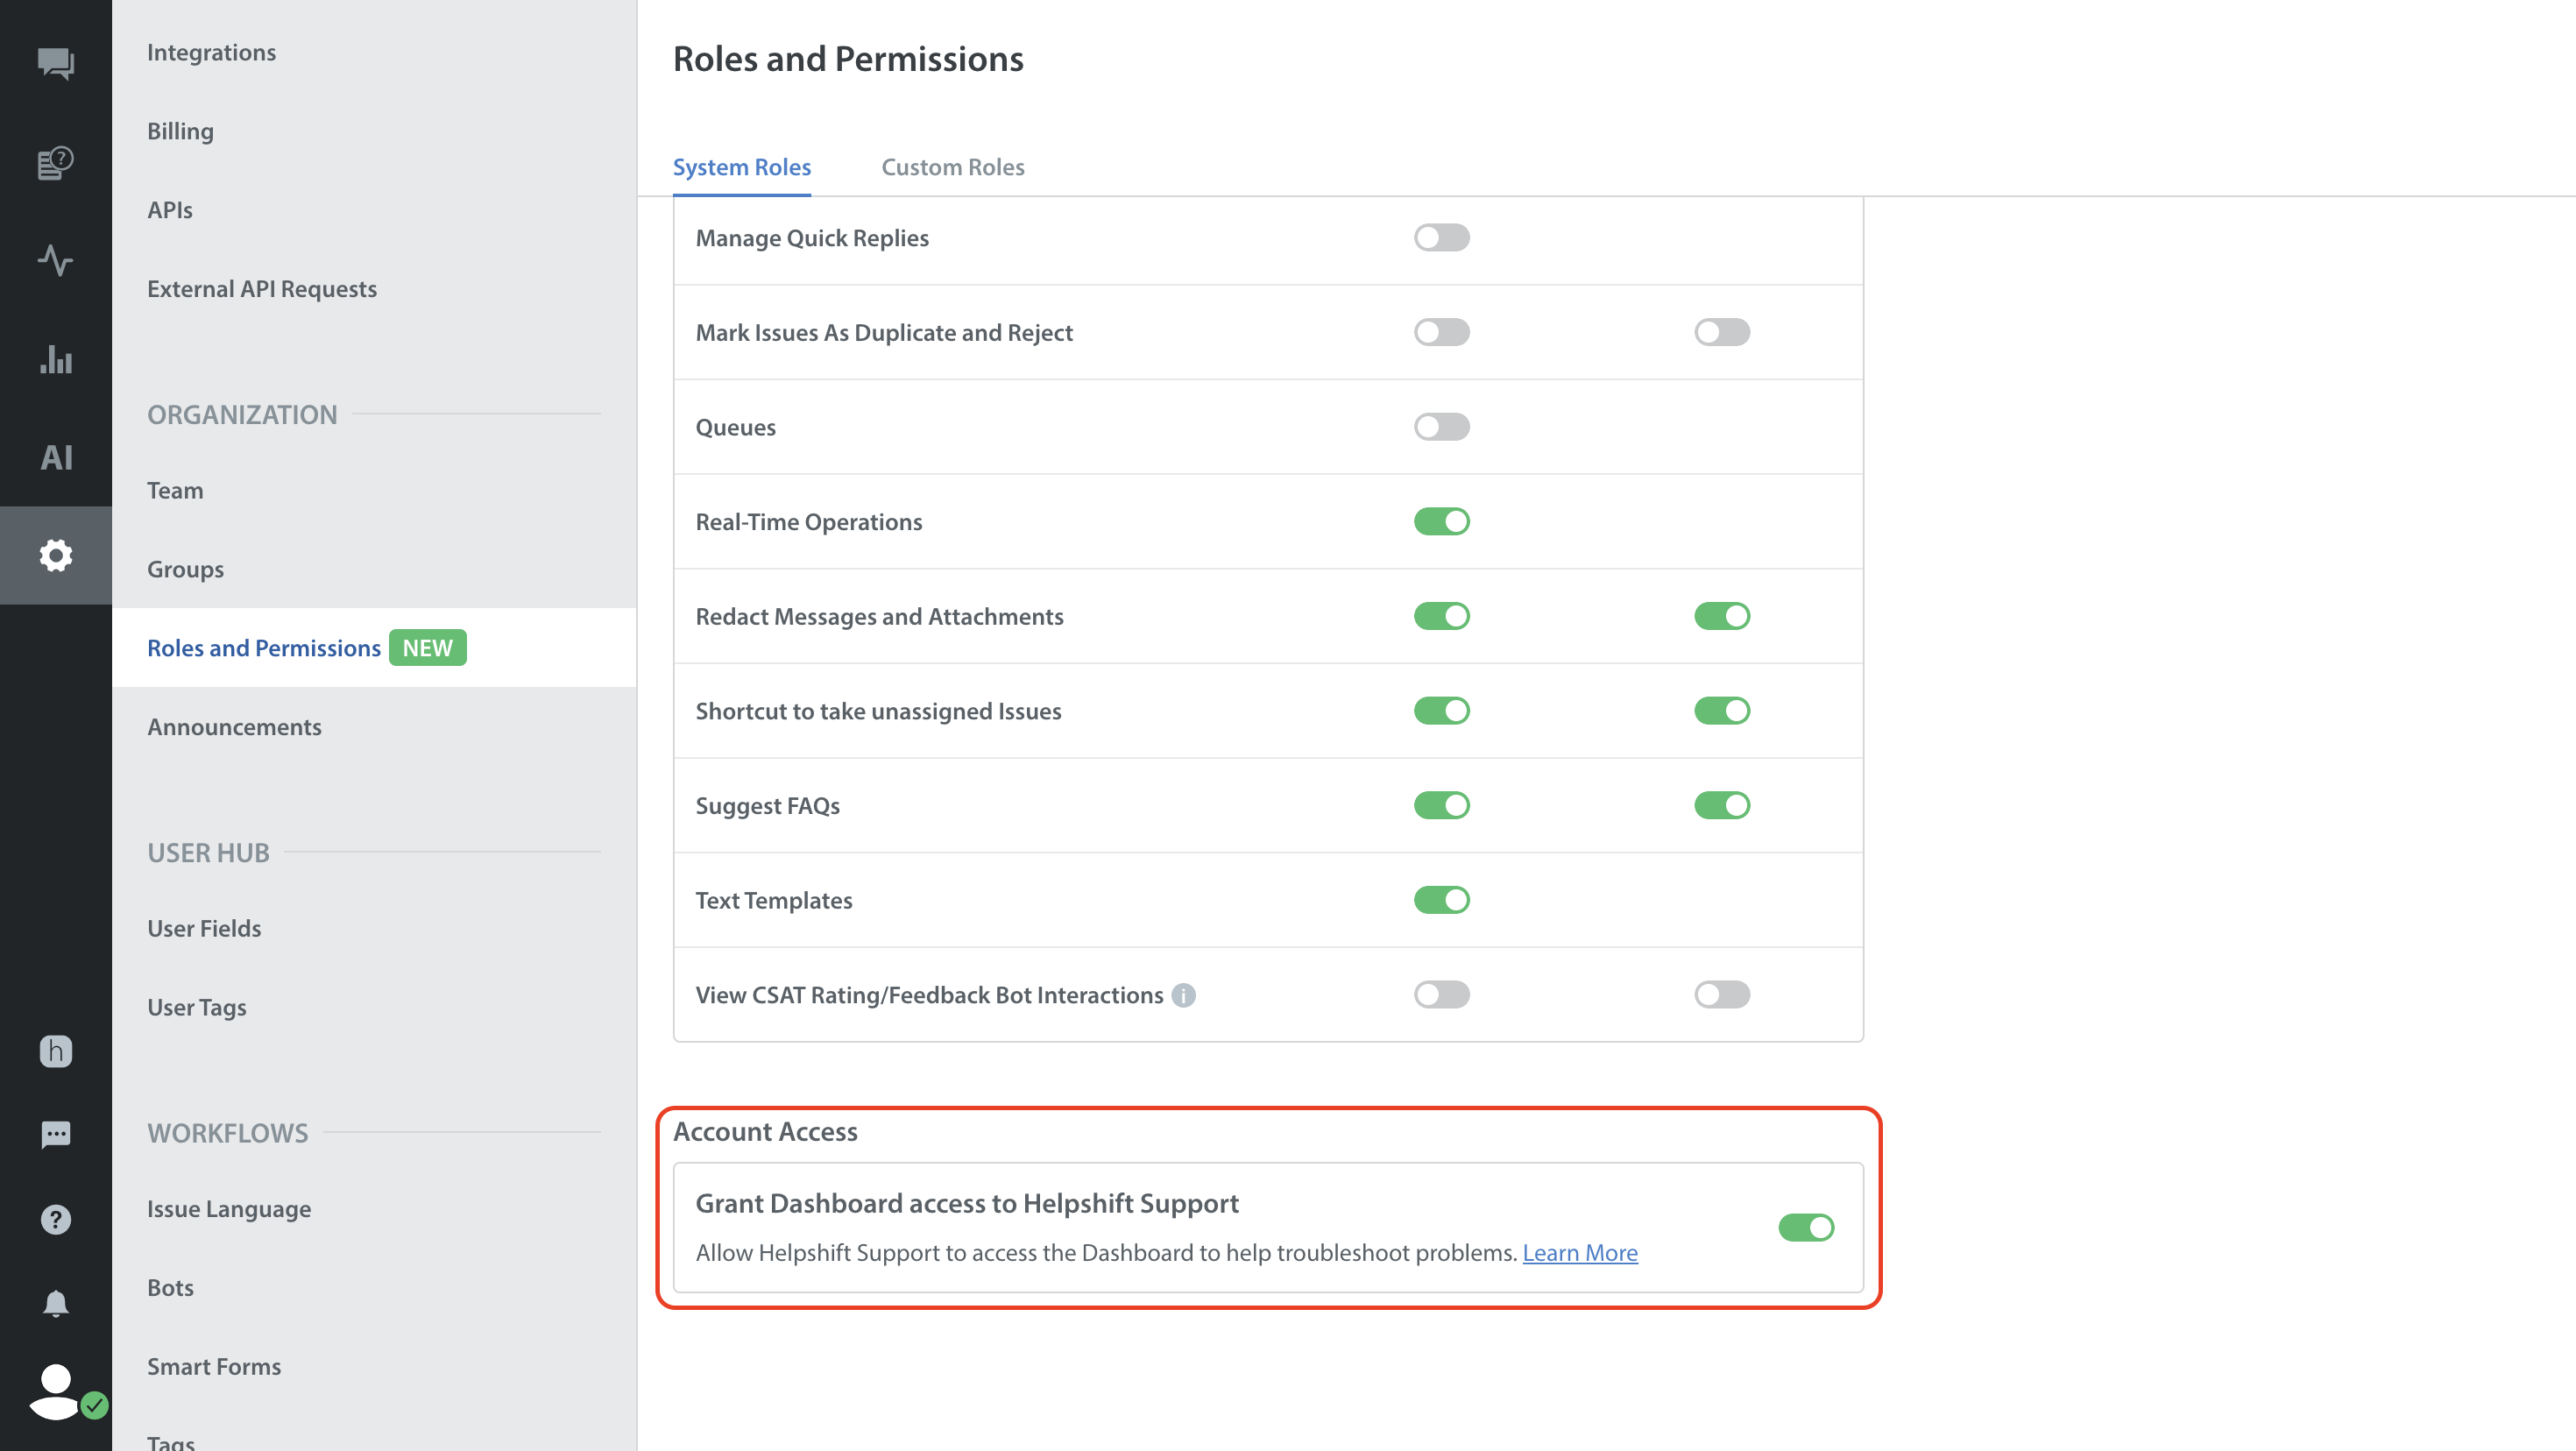Viewport: 2576px width, 1451px height.
Task: Open the AI section in sidebar
Action: (56, 457)
